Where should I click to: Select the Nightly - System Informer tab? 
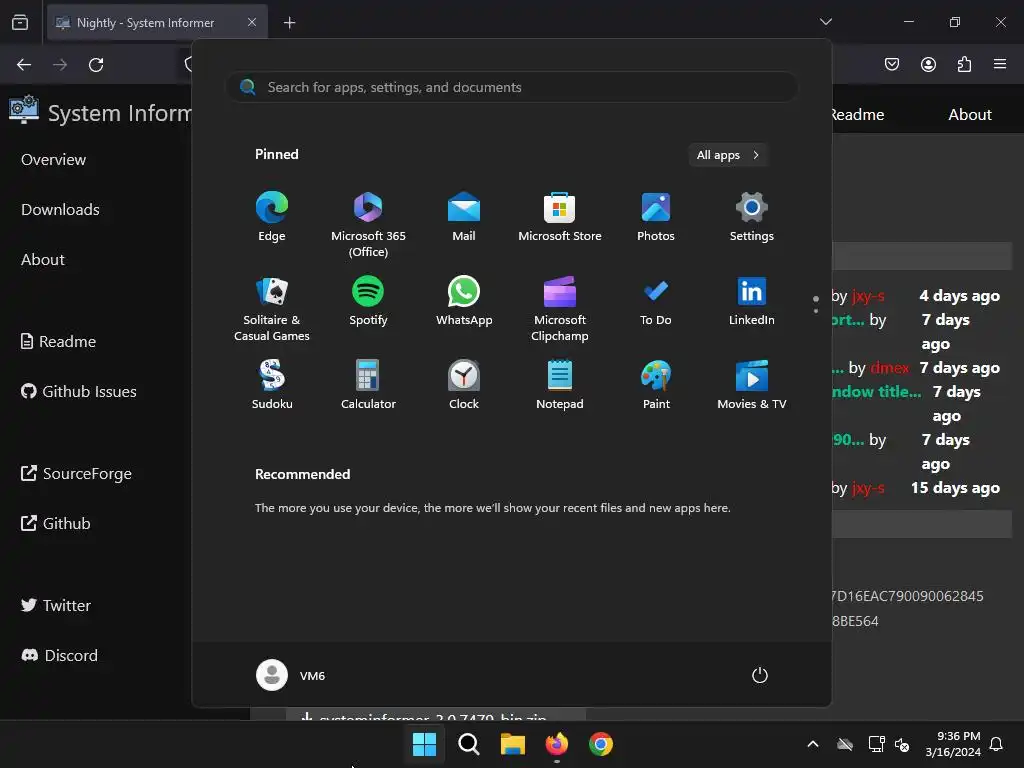click(x=157, y=23)
